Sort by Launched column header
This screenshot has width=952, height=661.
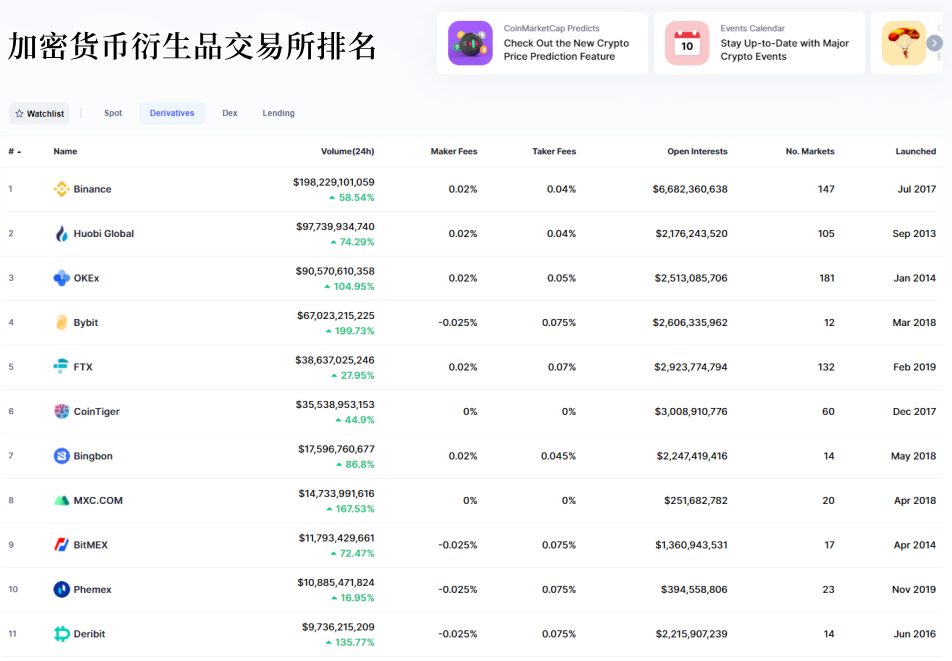(x=916, y=151)
